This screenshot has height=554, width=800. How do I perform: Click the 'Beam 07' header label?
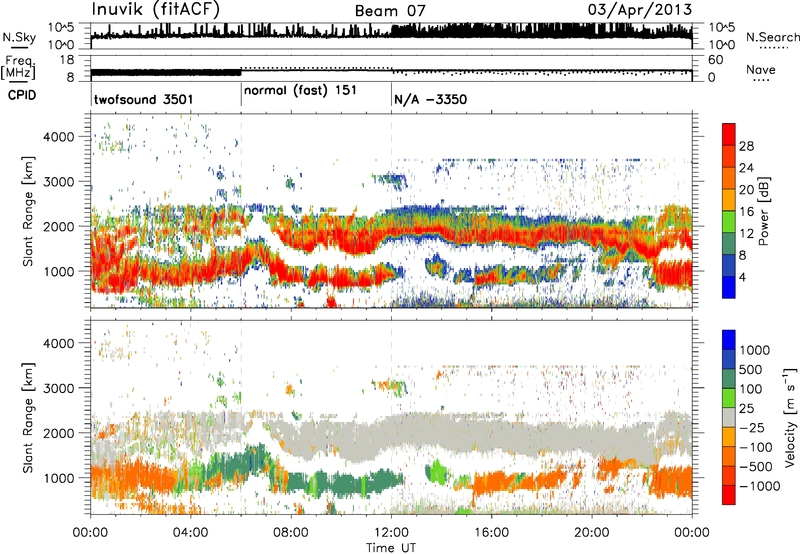pyautogui.click(x=390, y=11)
